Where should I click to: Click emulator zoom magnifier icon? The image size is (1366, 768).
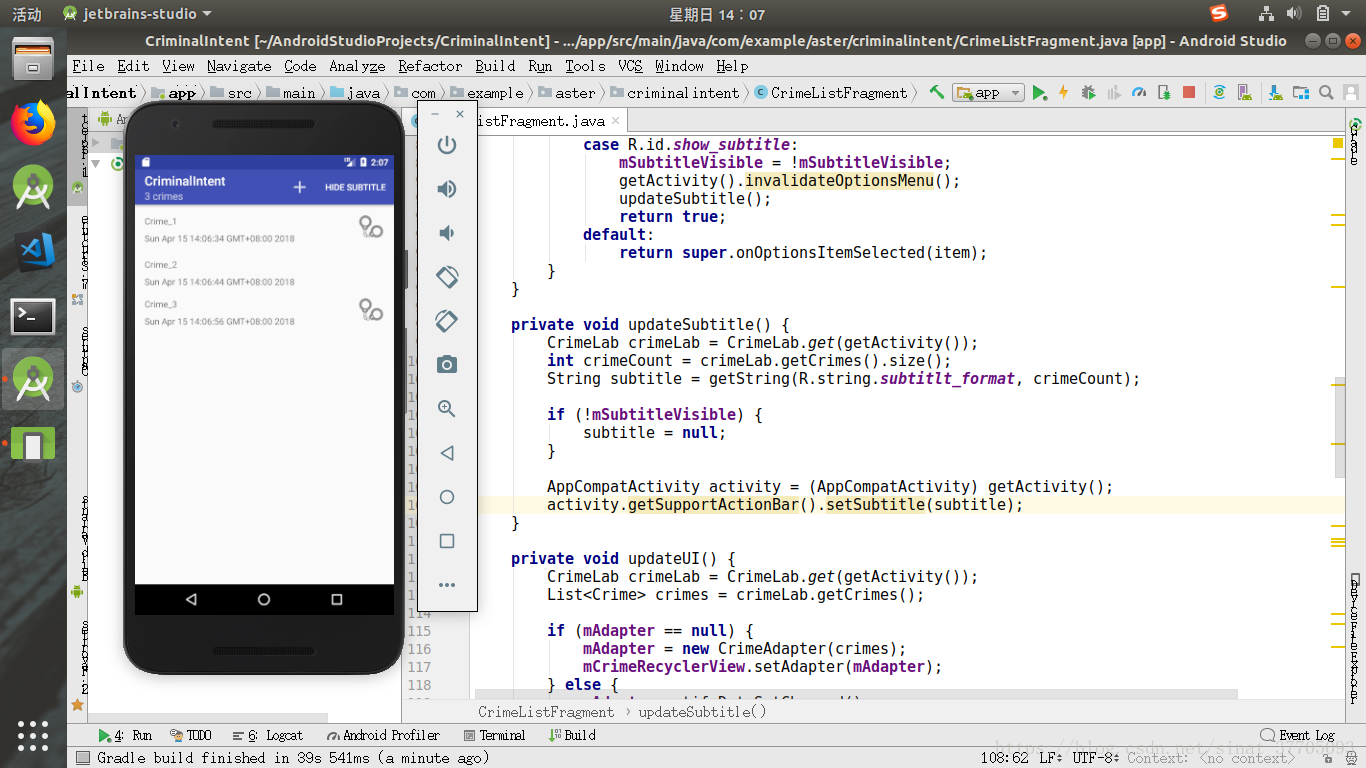tap(447, 409)
